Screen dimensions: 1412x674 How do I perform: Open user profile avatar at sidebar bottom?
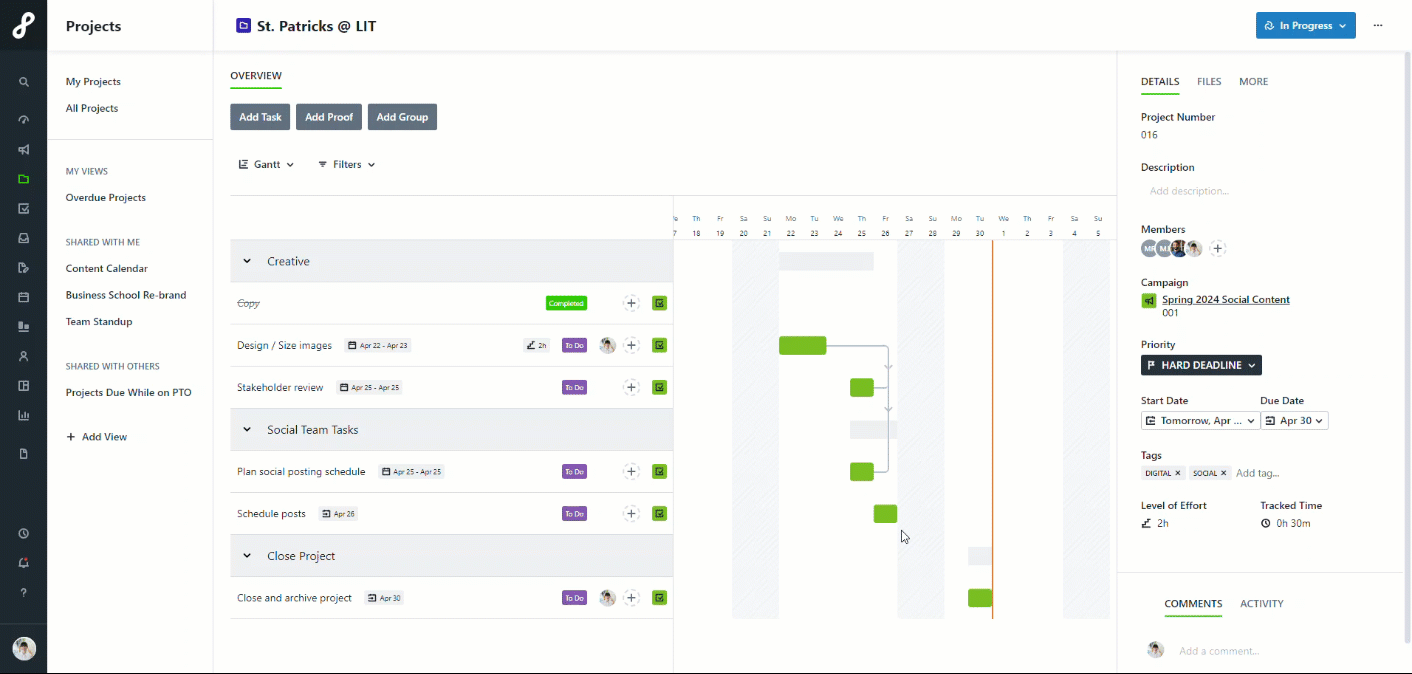tap(24, 649)
